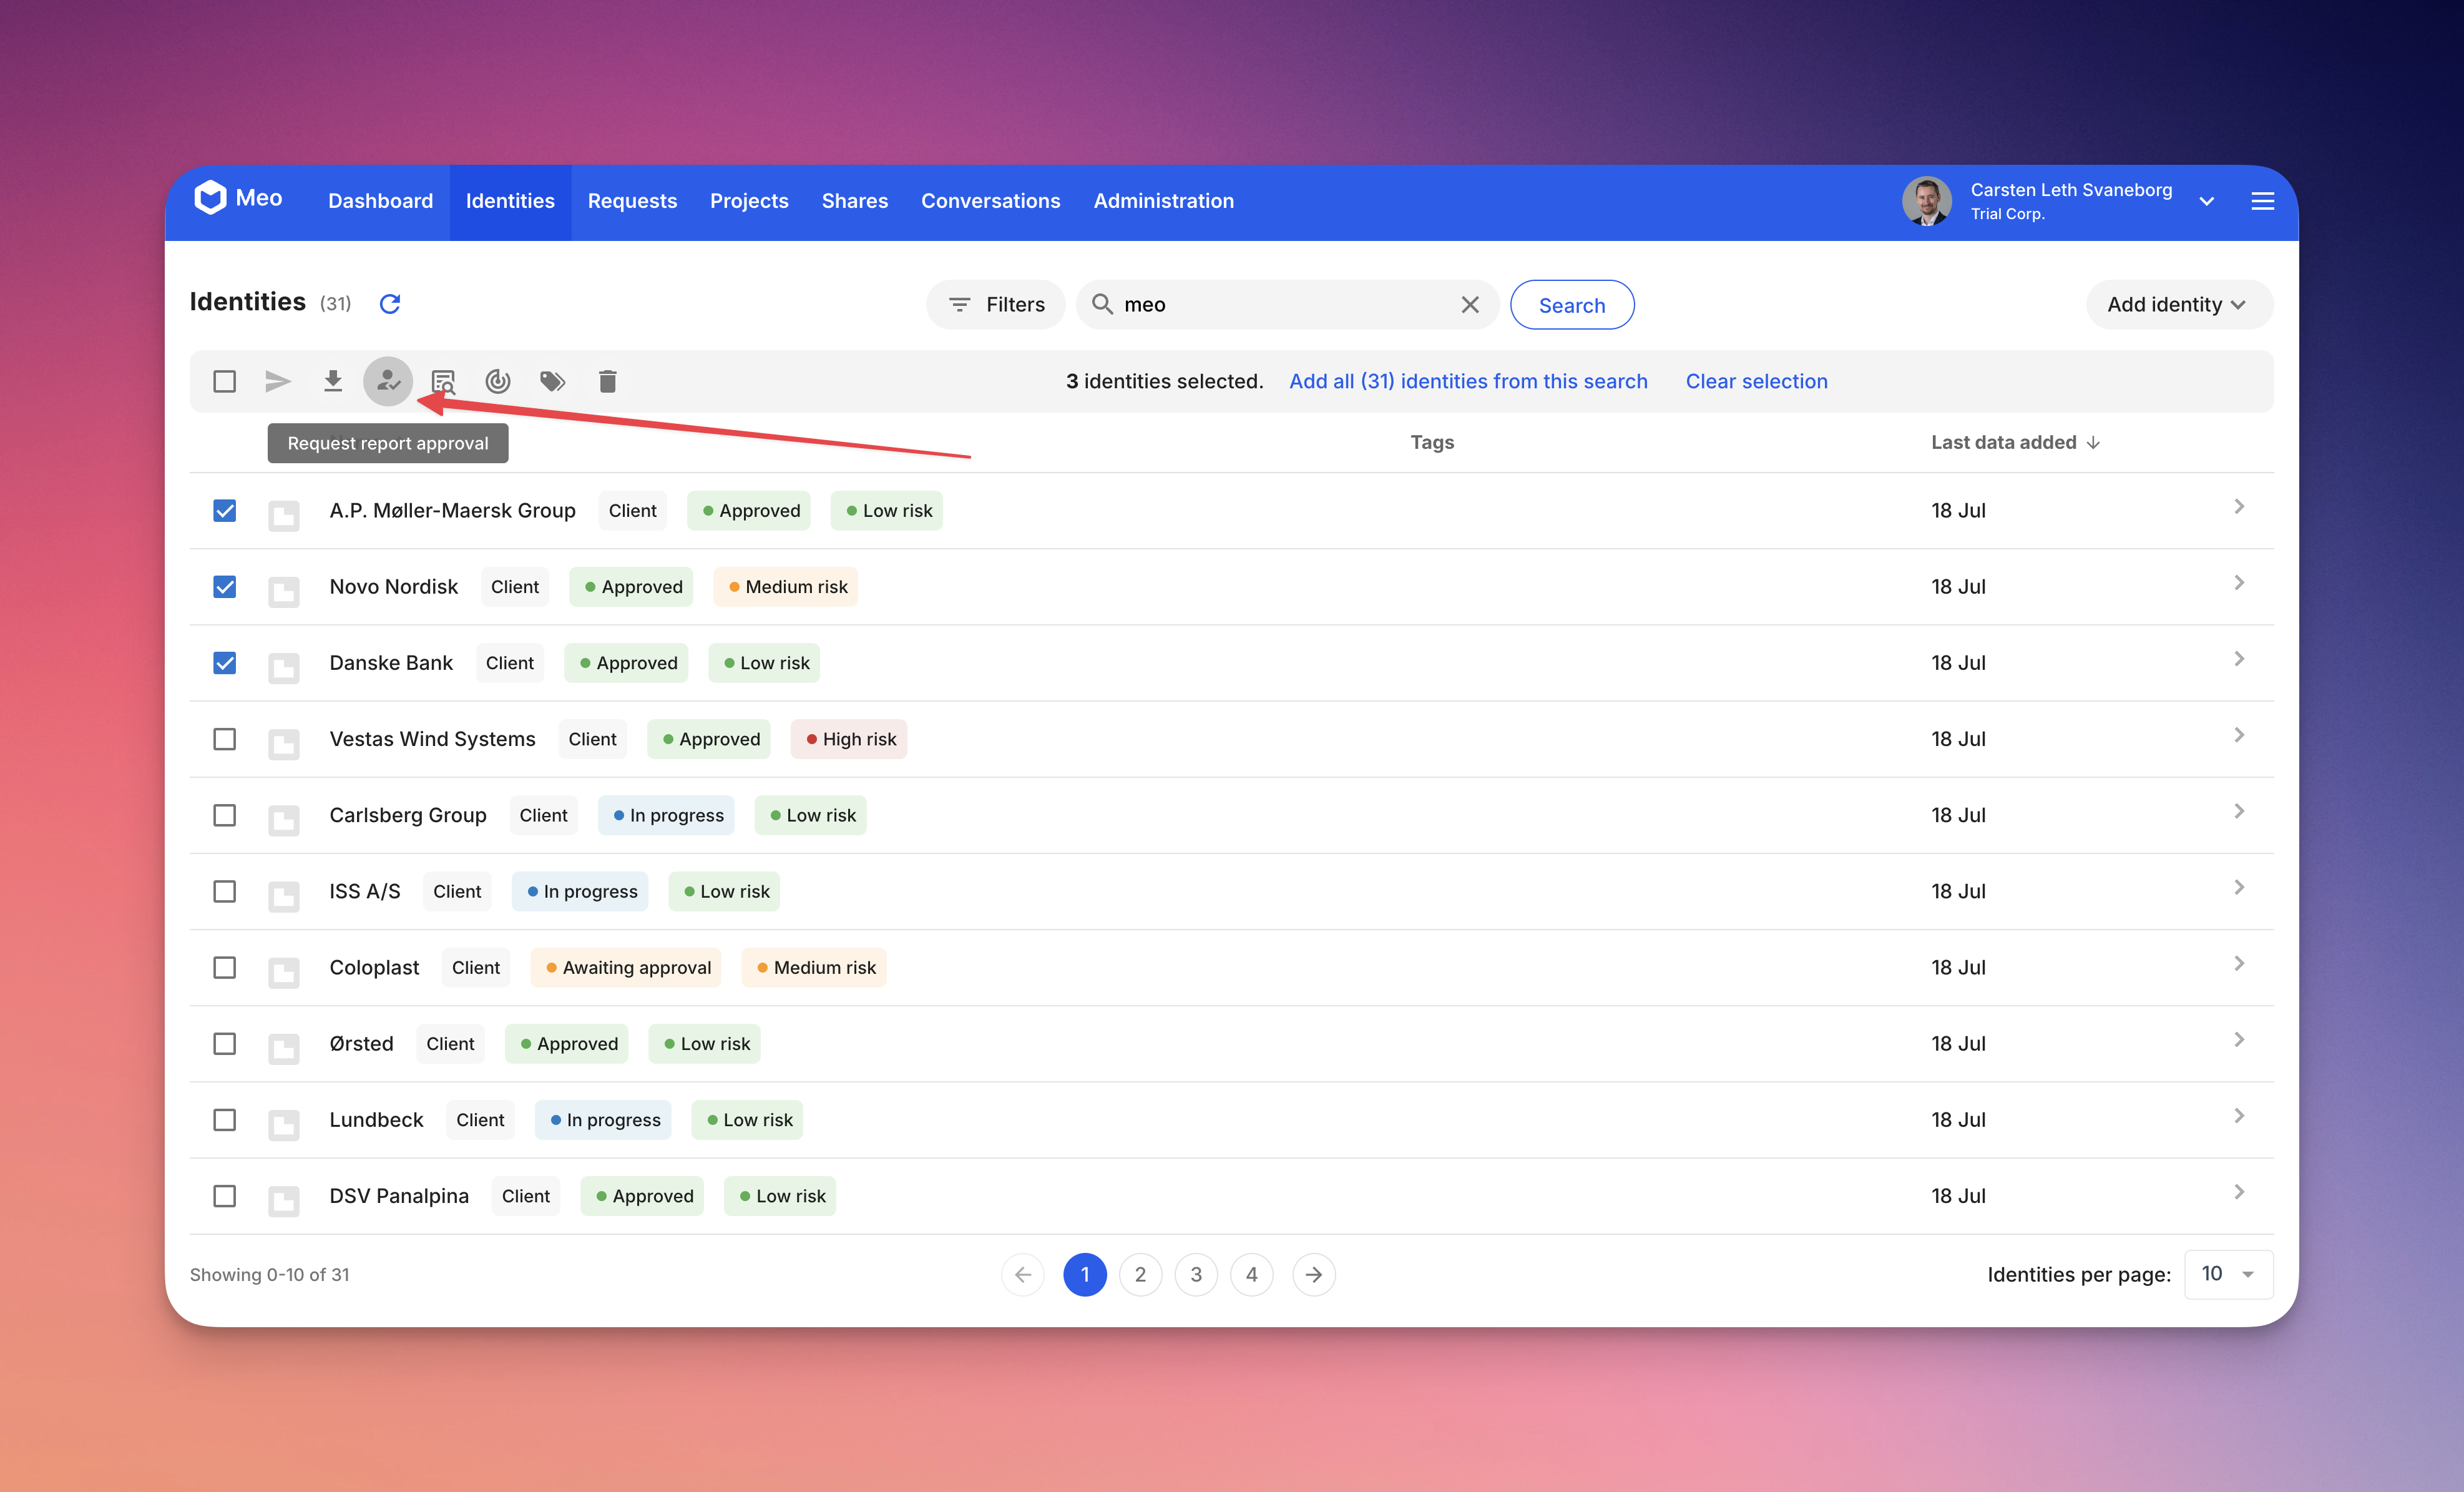The height and width of the screenshot is (1492, 2464).
Task: Open the Dashboard tab
Action: pyautogui.click(x=380, y=201)
